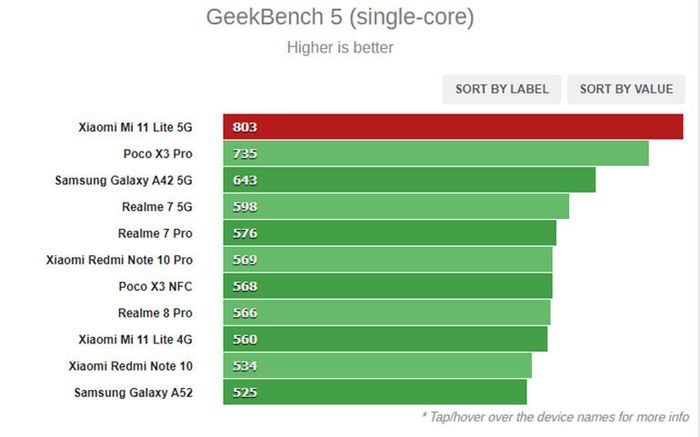Click the SORT BY LABEL button
The height and width of the screenshot is (437, 700).
pyautogui.click(x=502, y=89)
